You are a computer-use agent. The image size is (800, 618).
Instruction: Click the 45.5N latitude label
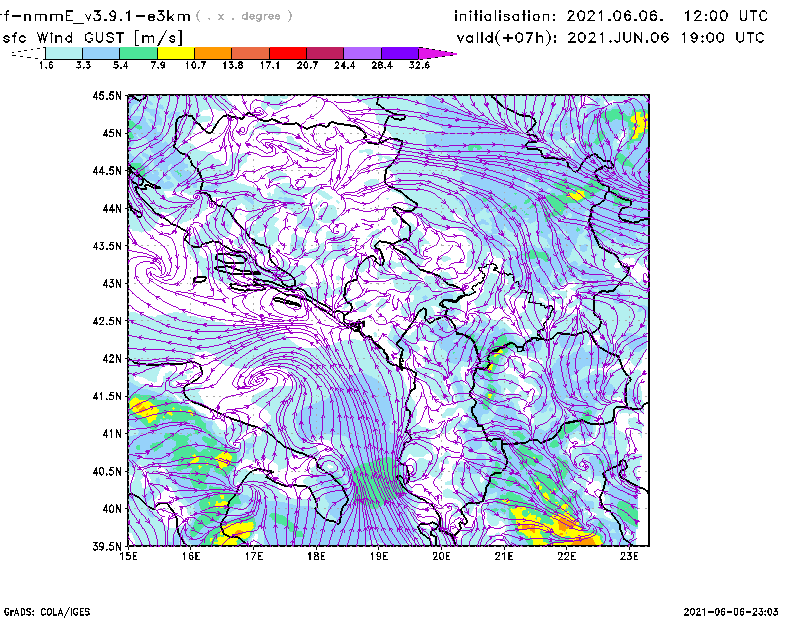107,95
